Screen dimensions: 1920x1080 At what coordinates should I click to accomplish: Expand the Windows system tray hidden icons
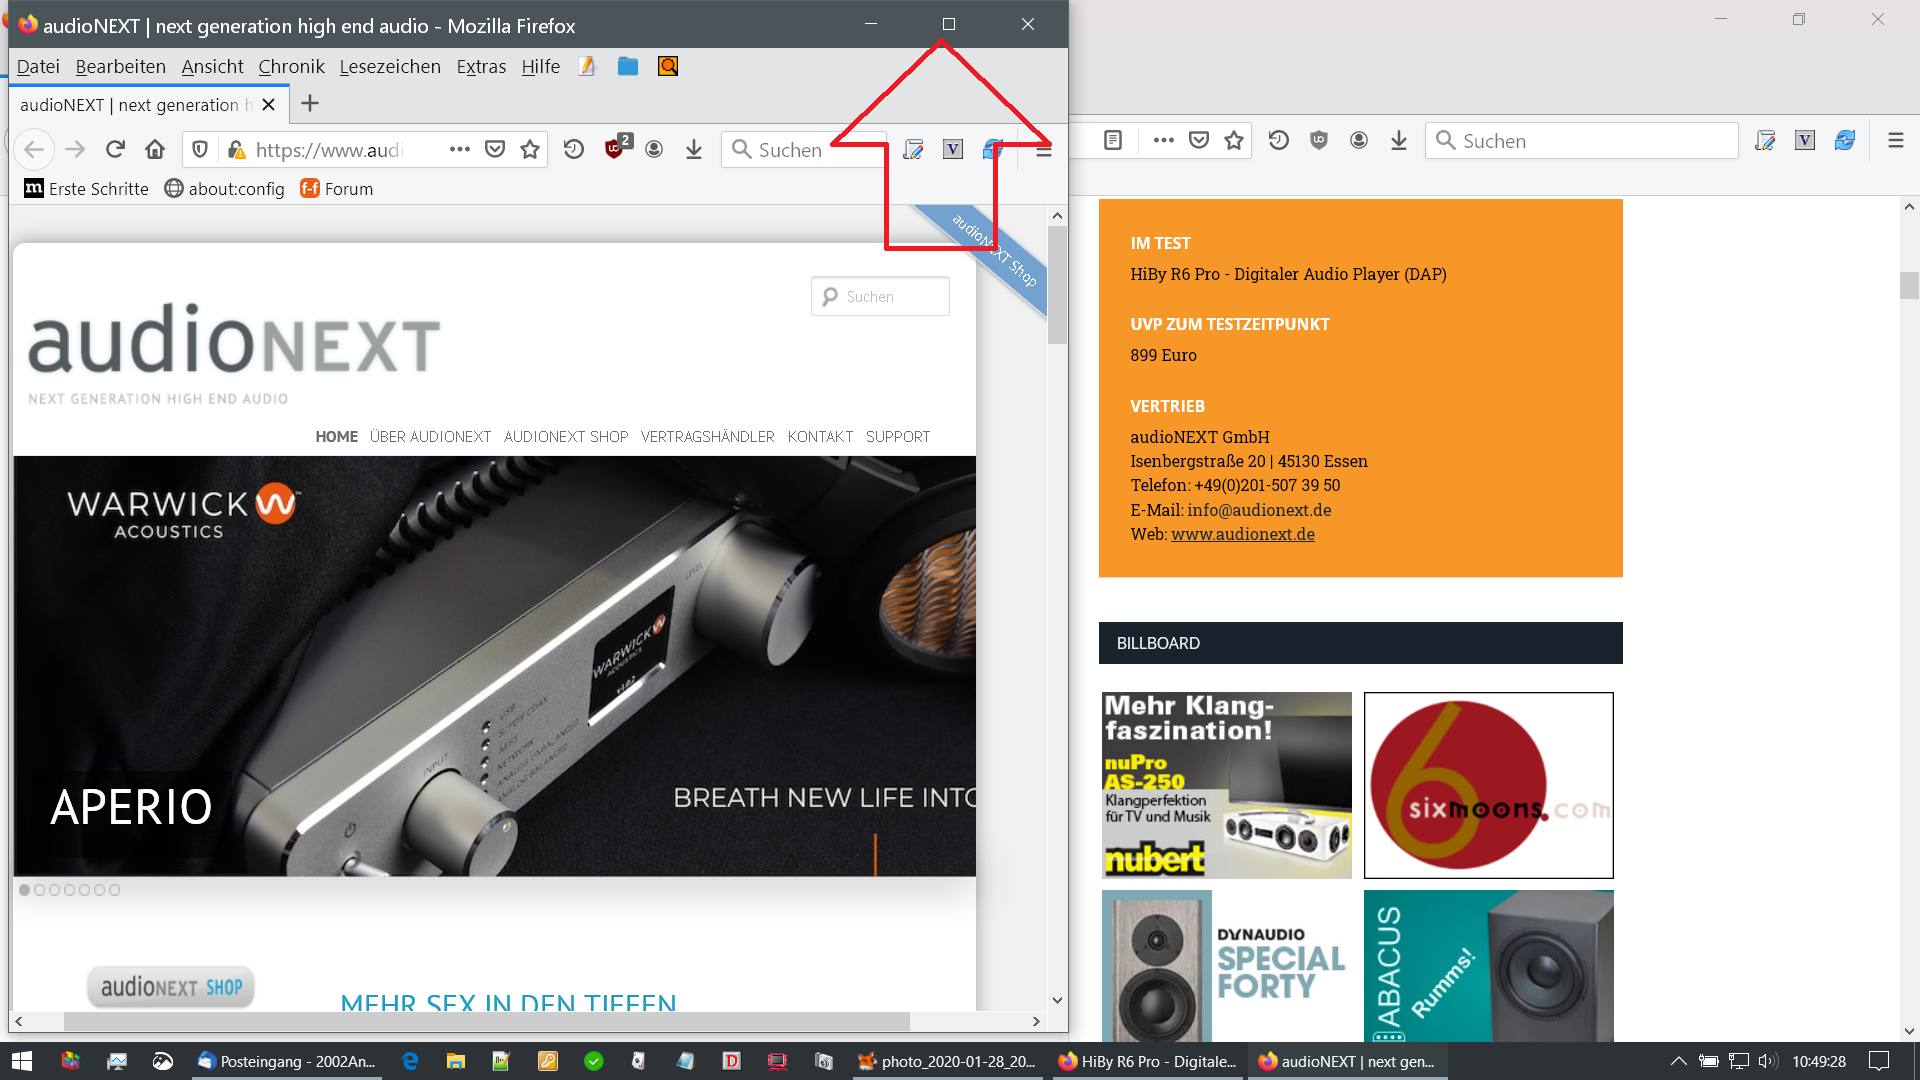click(x=1679, y=1061)
